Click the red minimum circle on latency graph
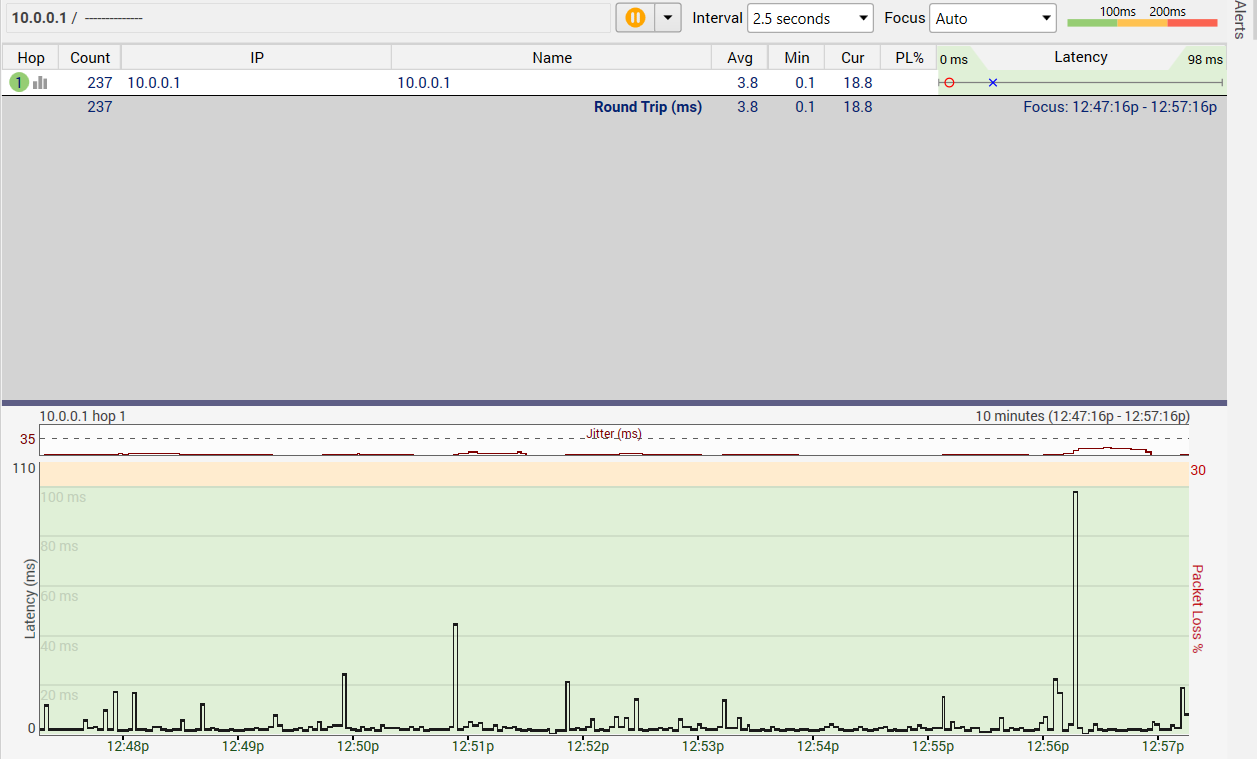The height and width of the screenshot is (759, 1257). coord(949,83)
